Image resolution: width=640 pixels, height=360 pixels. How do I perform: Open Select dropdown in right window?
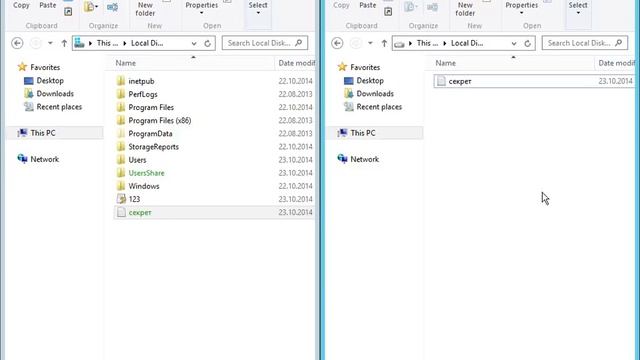click(x=578, y=9)
